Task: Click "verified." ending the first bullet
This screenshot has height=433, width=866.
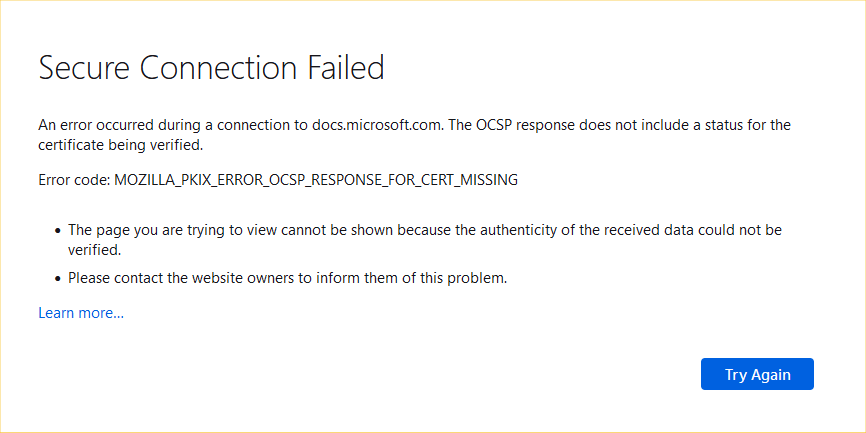Action: tap(94, 250)
